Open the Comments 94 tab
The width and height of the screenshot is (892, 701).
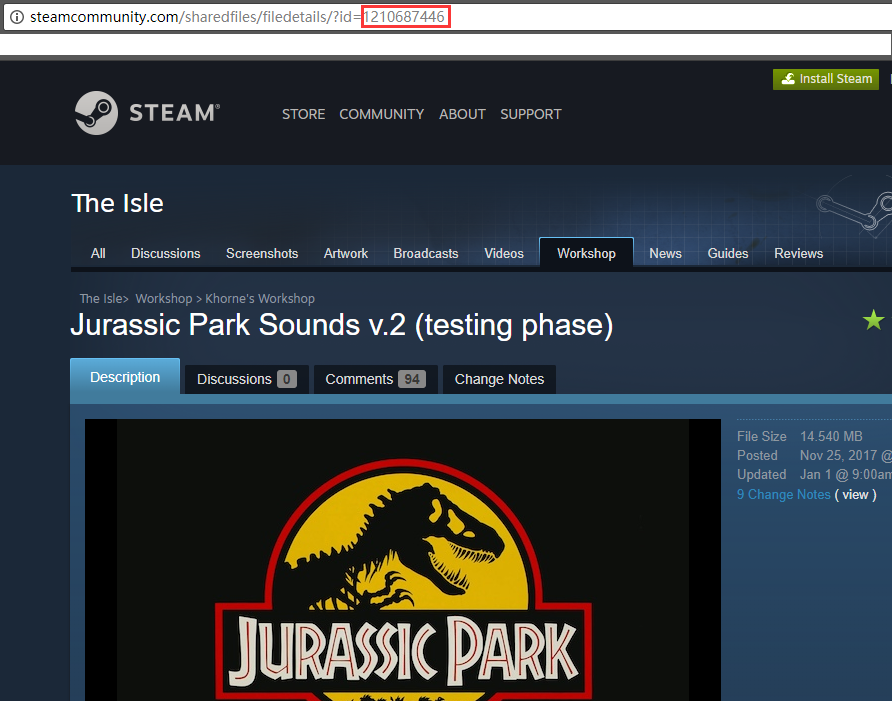[x=375, y=379]
